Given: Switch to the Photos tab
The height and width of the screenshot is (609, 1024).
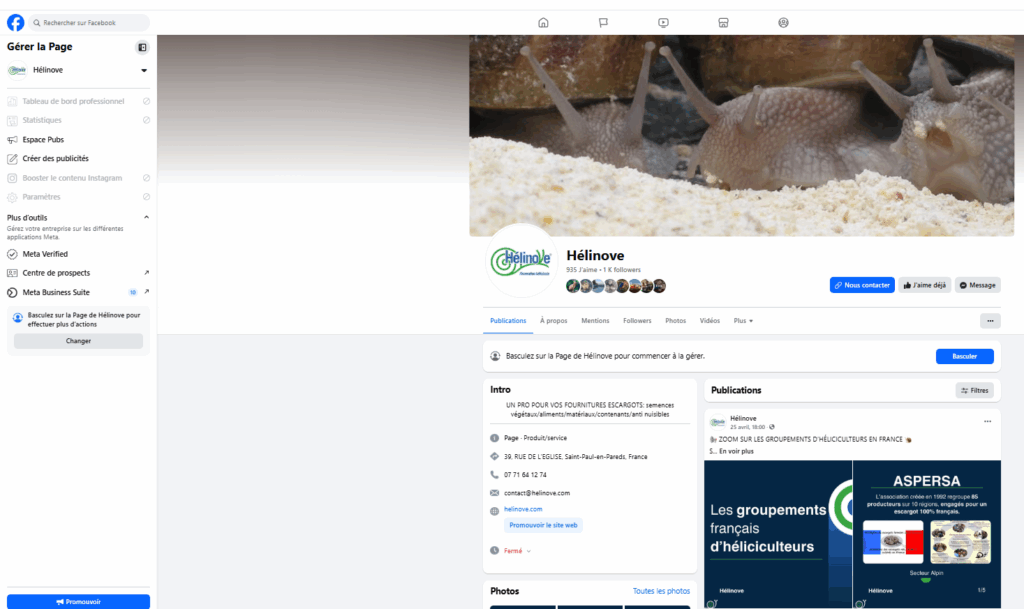Looking at the screenshot, I should coord(675,320).
